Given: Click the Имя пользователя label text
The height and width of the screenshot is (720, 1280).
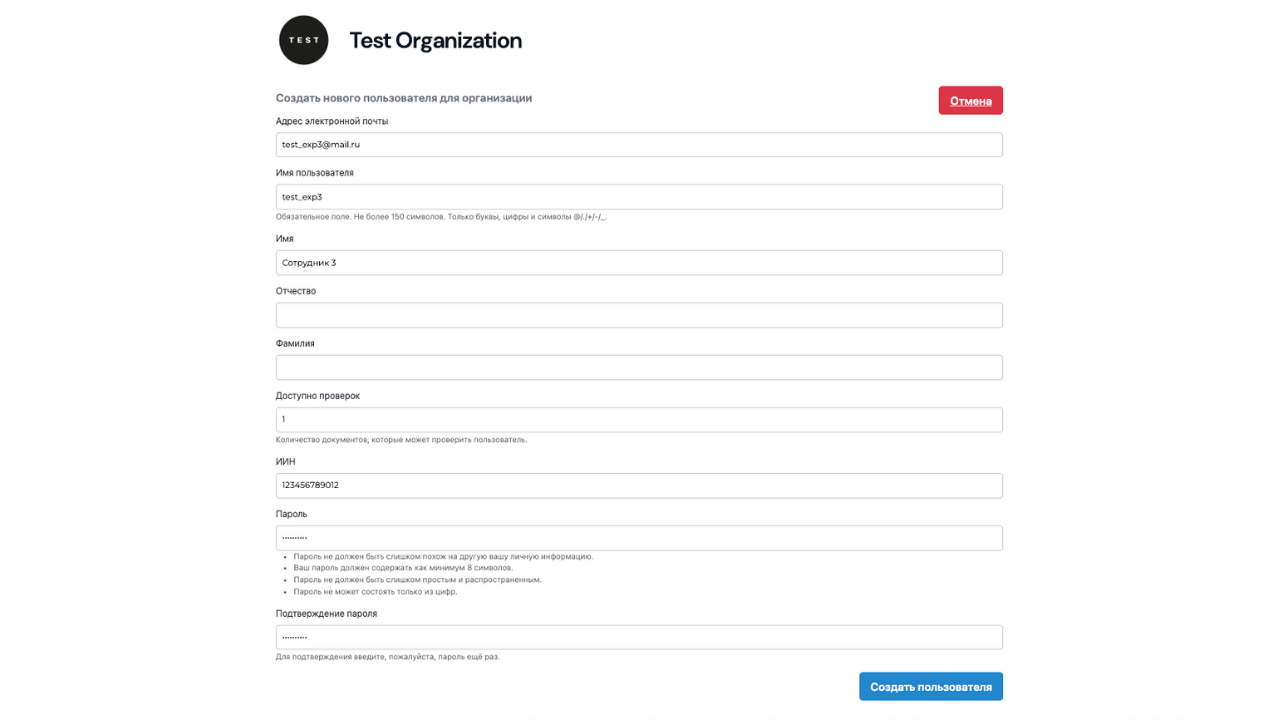Looking at the screenshot, I should coord(314,173).
